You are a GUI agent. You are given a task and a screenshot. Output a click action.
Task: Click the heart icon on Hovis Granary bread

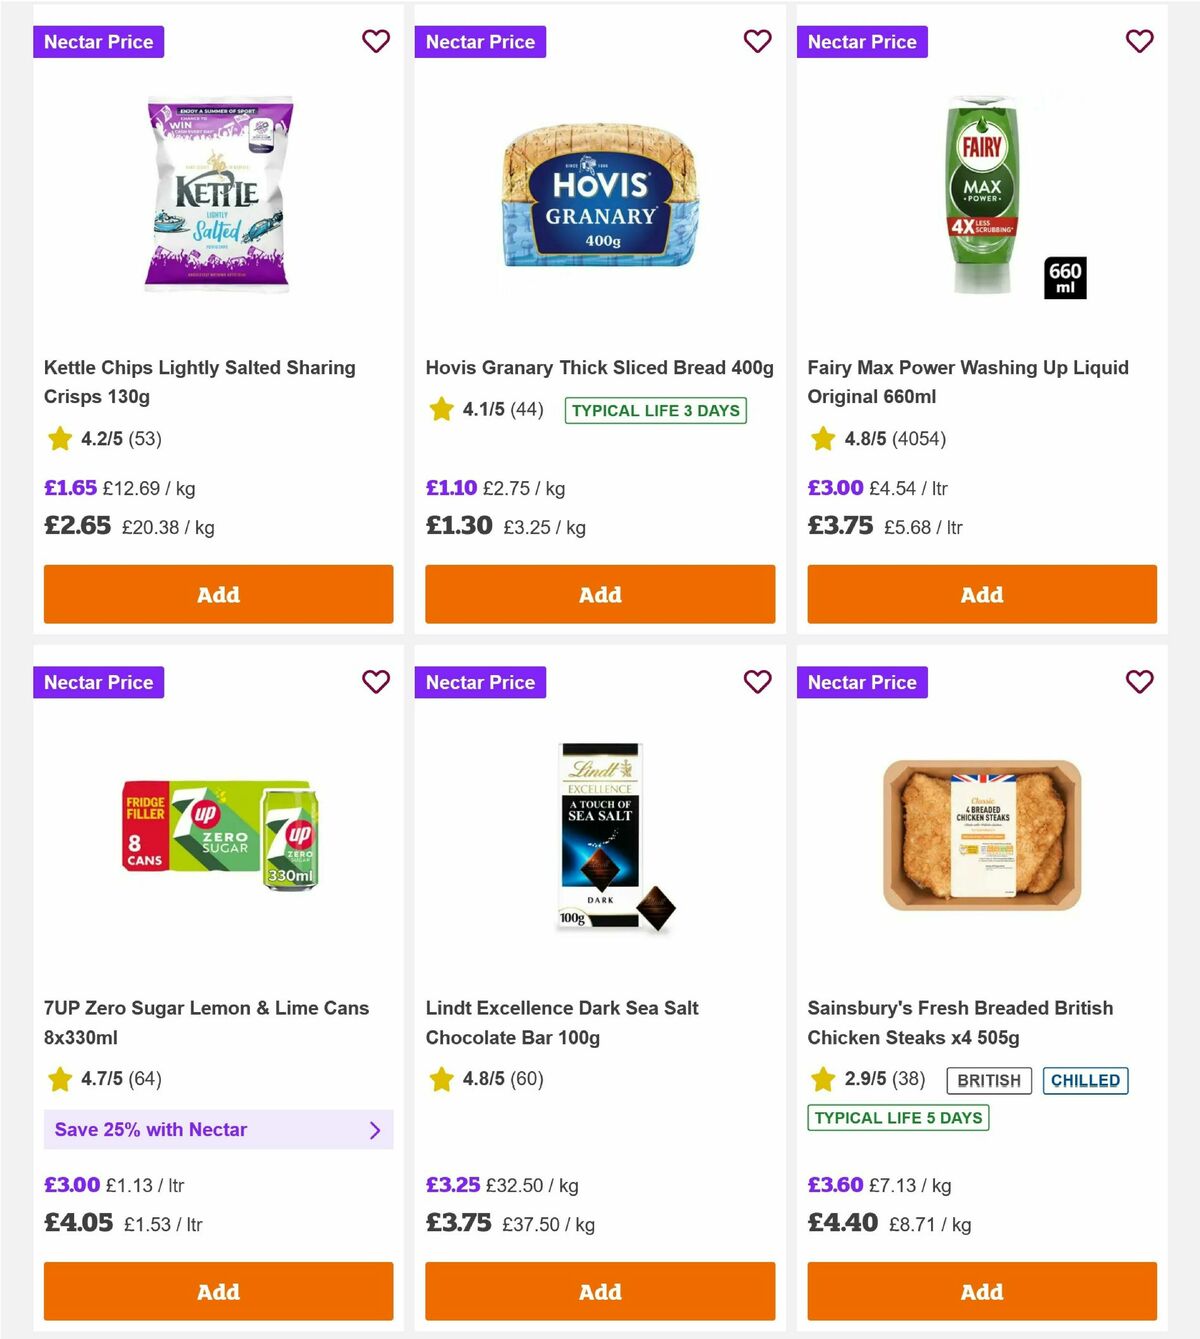tap(758, 42)
